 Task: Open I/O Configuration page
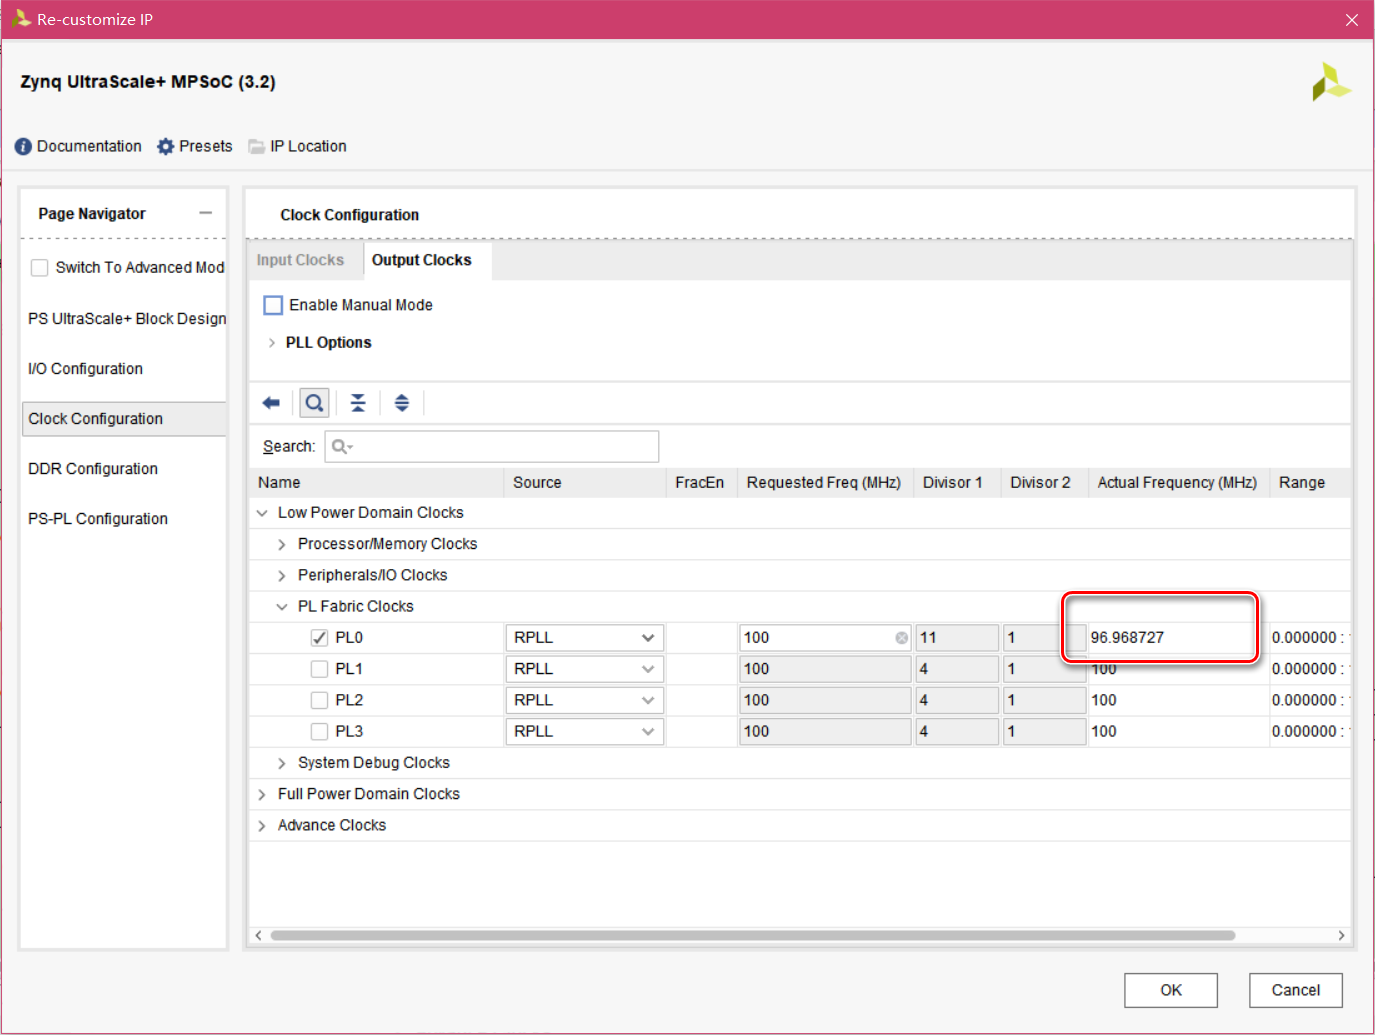86,369
